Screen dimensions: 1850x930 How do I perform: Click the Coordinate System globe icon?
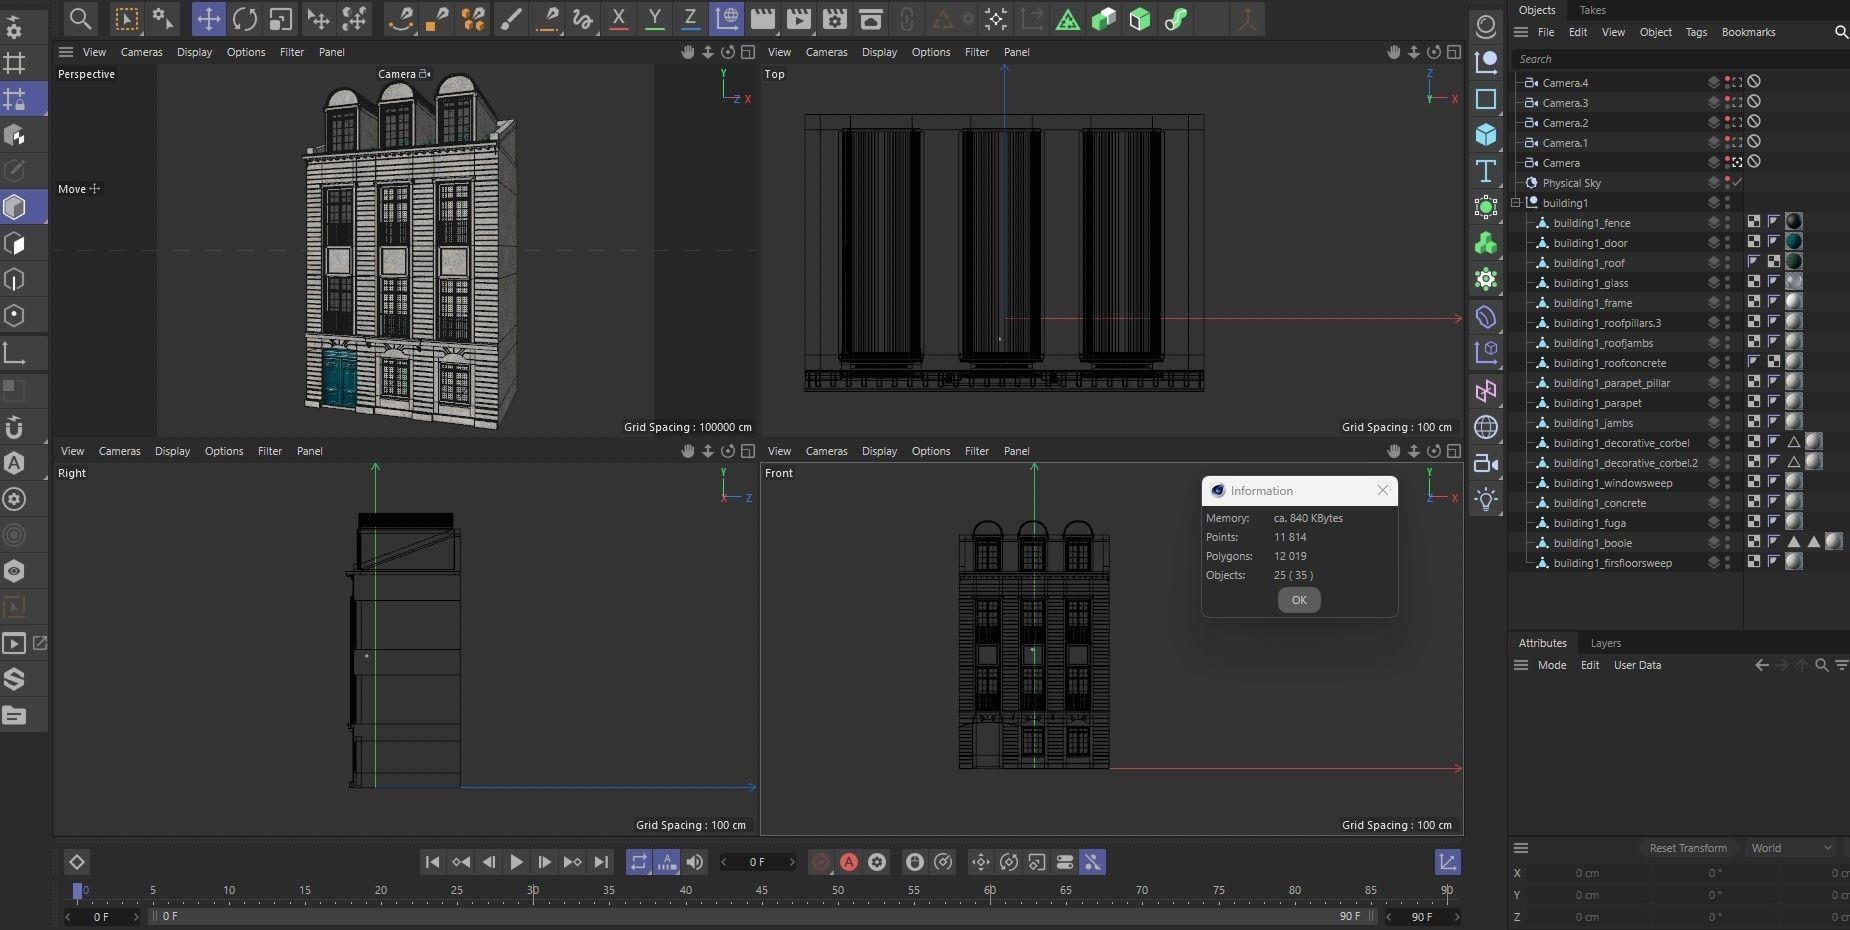pyautogui.click(x=727, y=18)
